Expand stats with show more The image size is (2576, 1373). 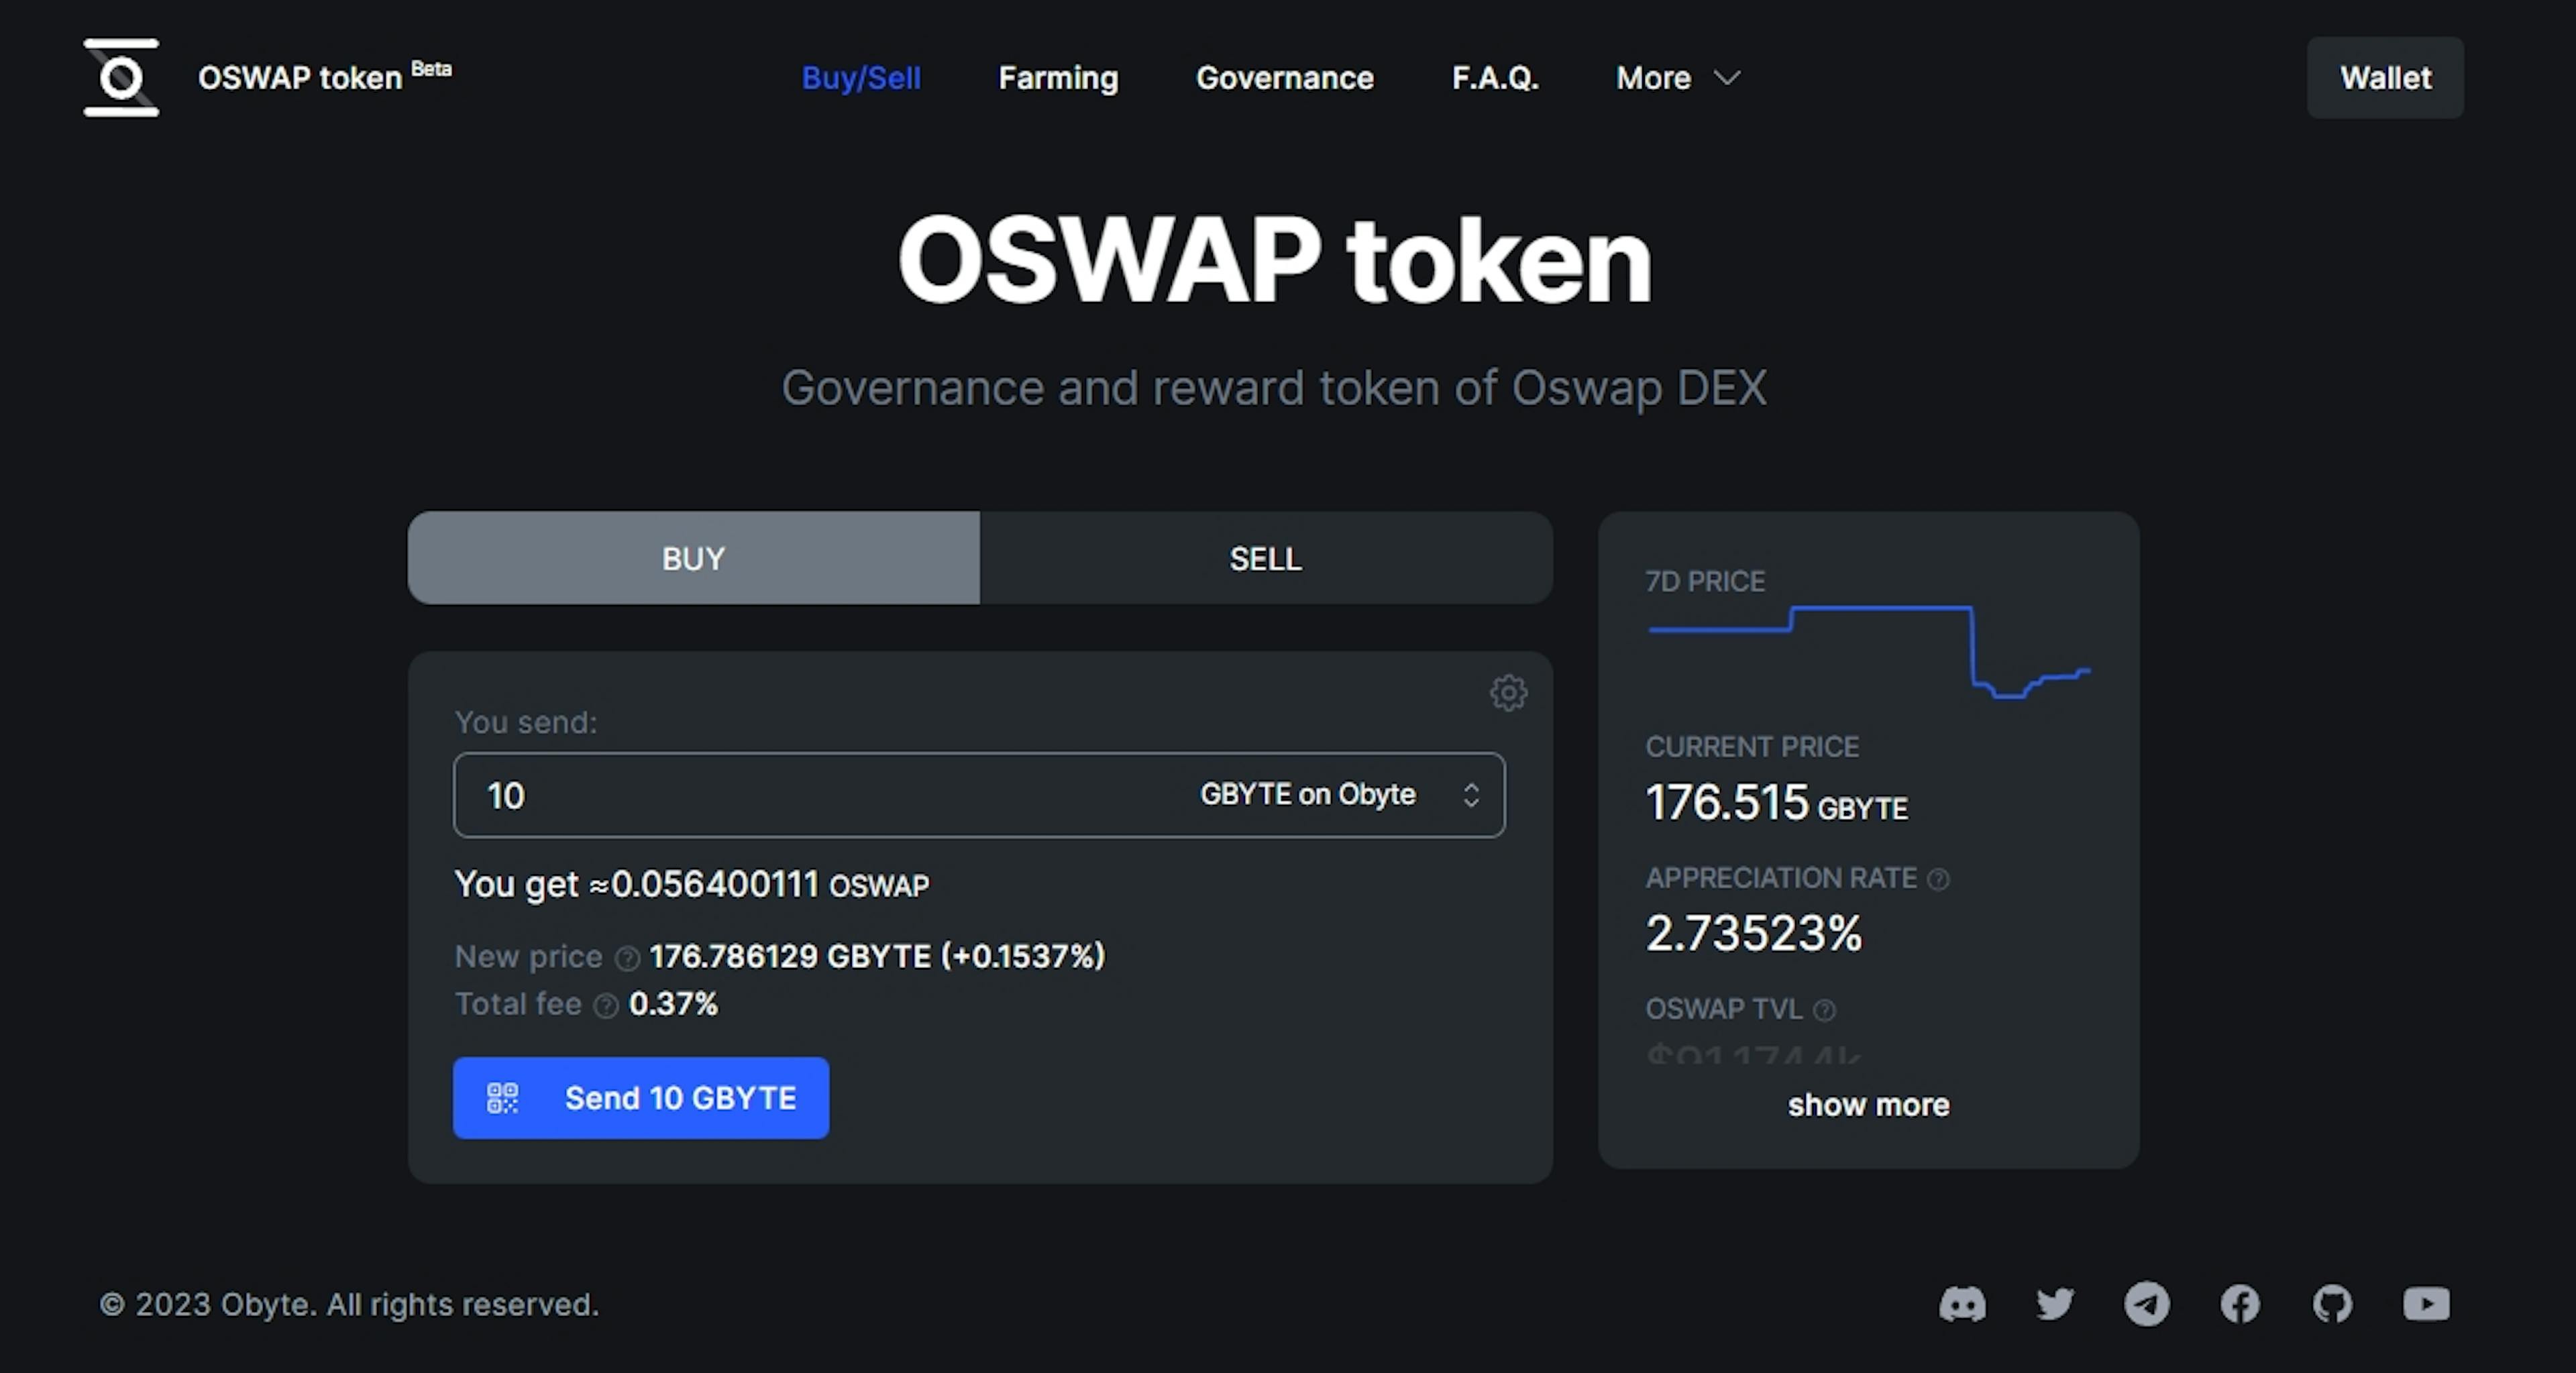coord(1868,1105)
